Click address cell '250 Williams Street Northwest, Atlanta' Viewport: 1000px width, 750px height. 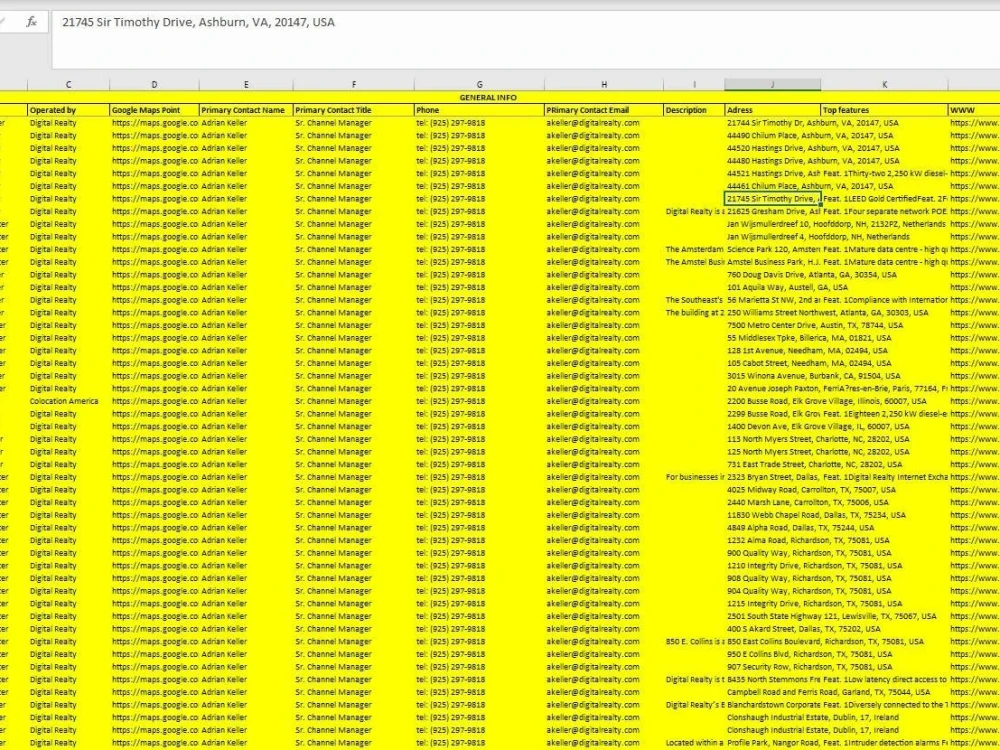pos(773,312)
